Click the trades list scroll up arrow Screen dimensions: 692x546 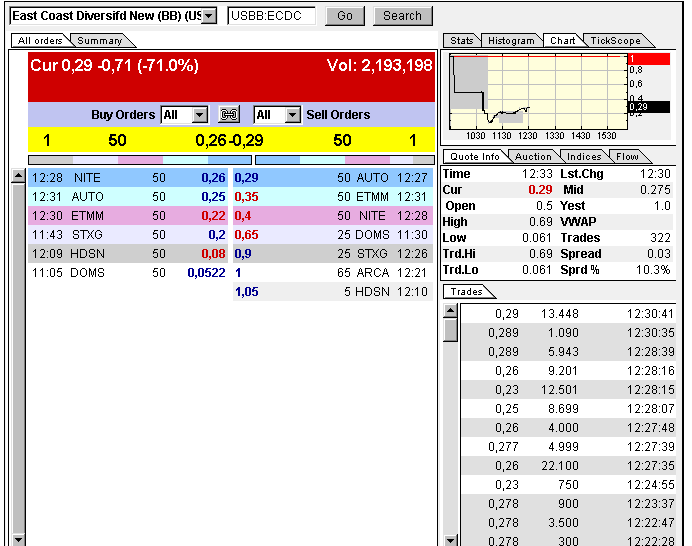pyautogui.click(x=450, y=312)
